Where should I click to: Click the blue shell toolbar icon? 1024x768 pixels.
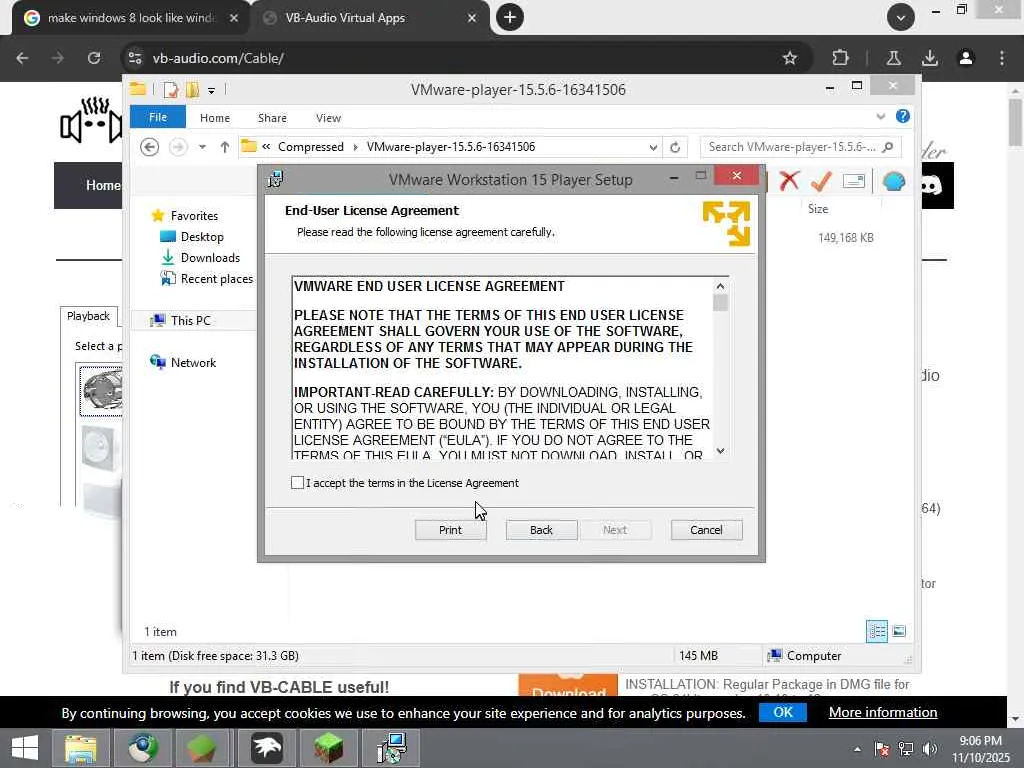point(894,181)
